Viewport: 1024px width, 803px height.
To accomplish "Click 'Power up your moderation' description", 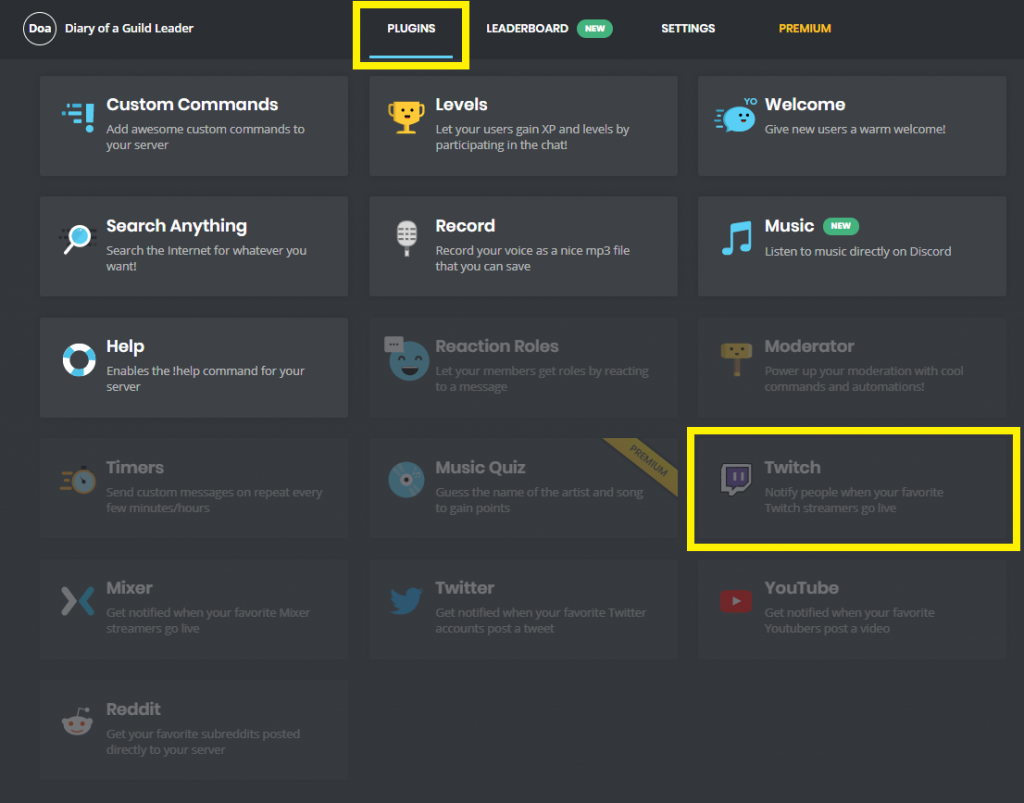I will click(x=863, y=379).
